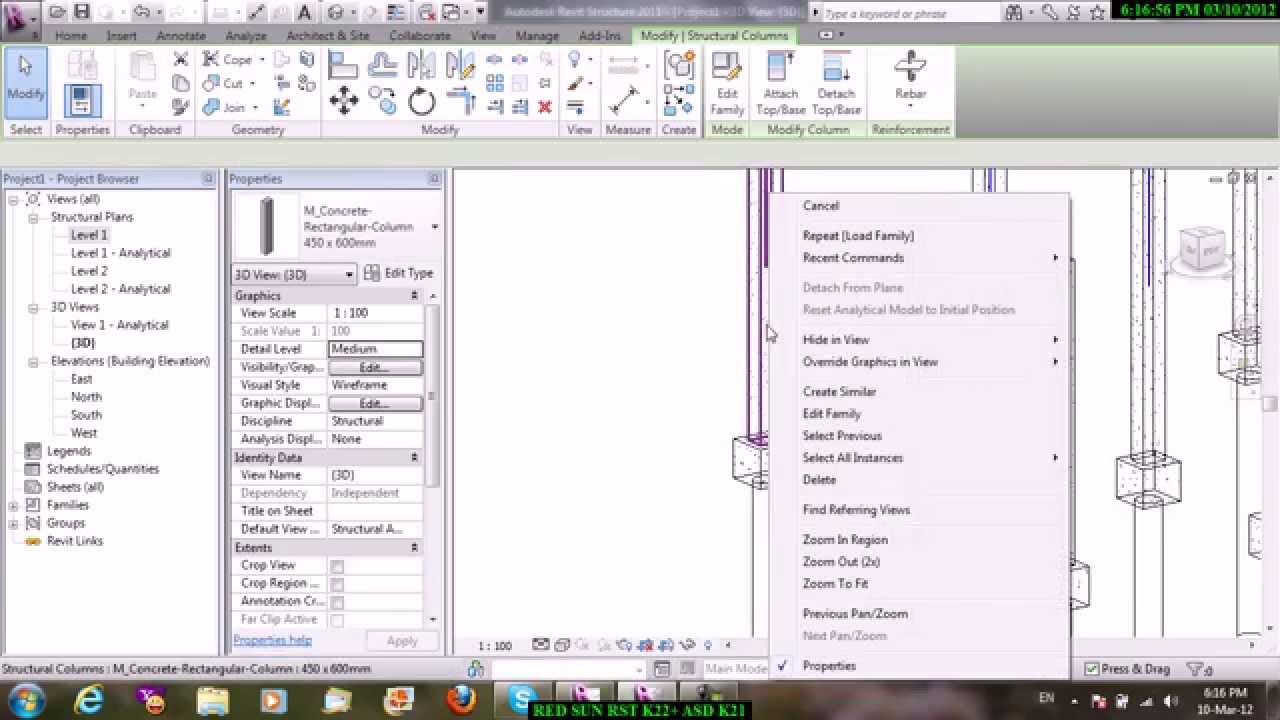The height and width of the screenshot is (720, 1280).
Task: Click the Windows Start button
Action: click(25, 699)
